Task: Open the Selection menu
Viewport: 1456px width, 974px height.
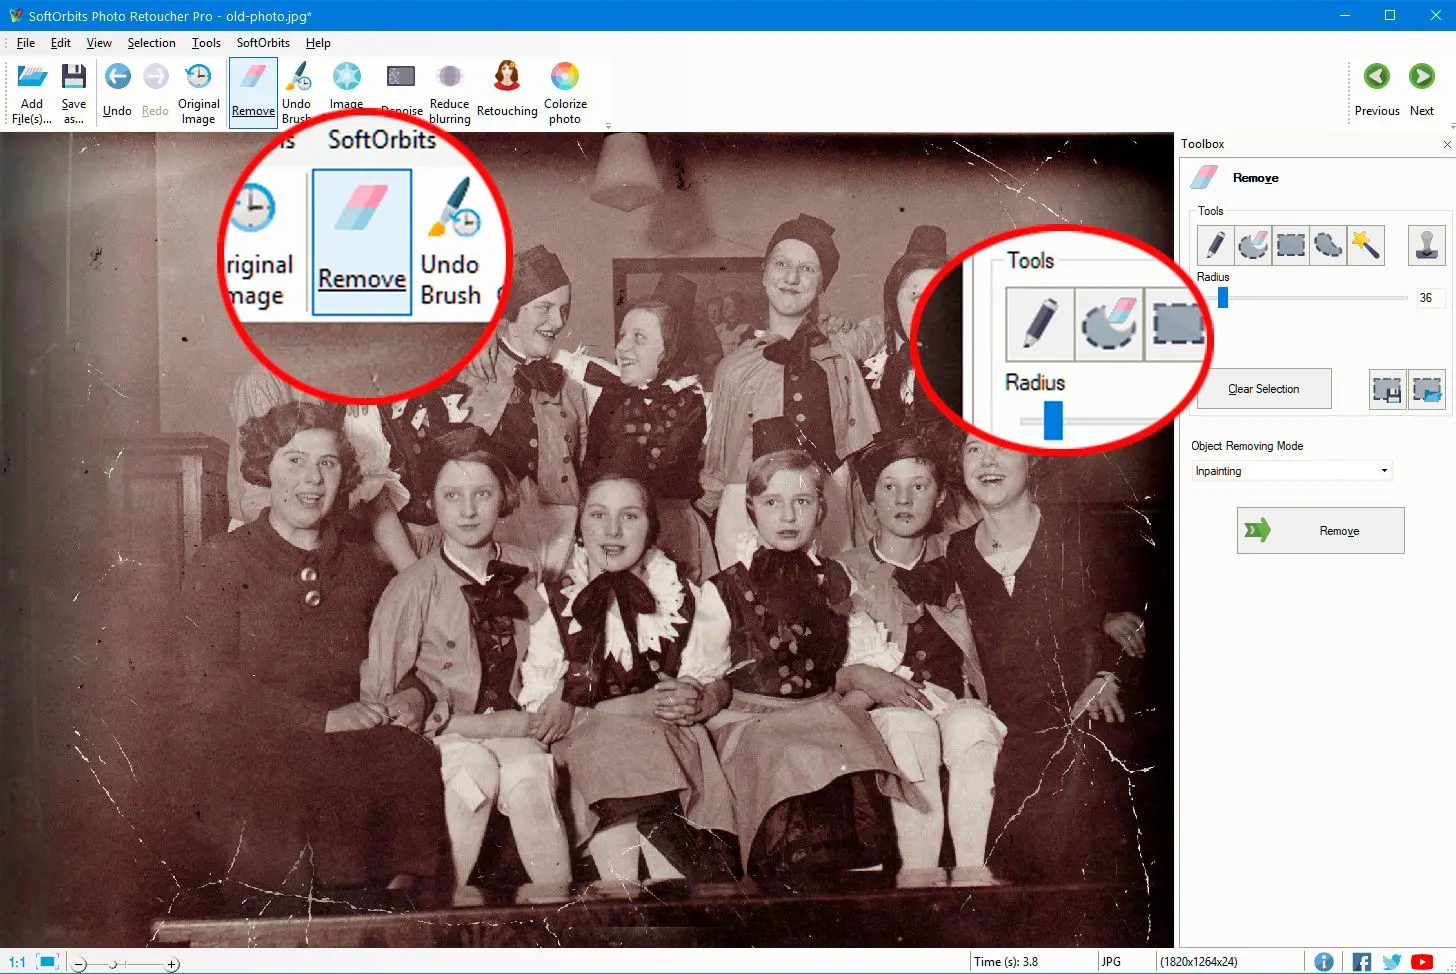Action: 151,43
